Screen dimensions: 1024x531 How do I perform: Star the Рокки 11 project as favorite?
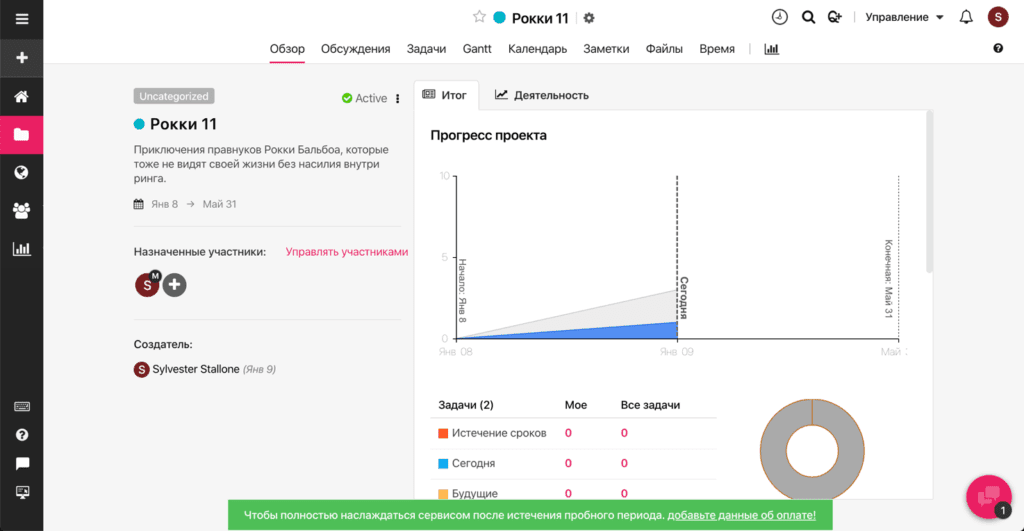(x=479, y=17)
